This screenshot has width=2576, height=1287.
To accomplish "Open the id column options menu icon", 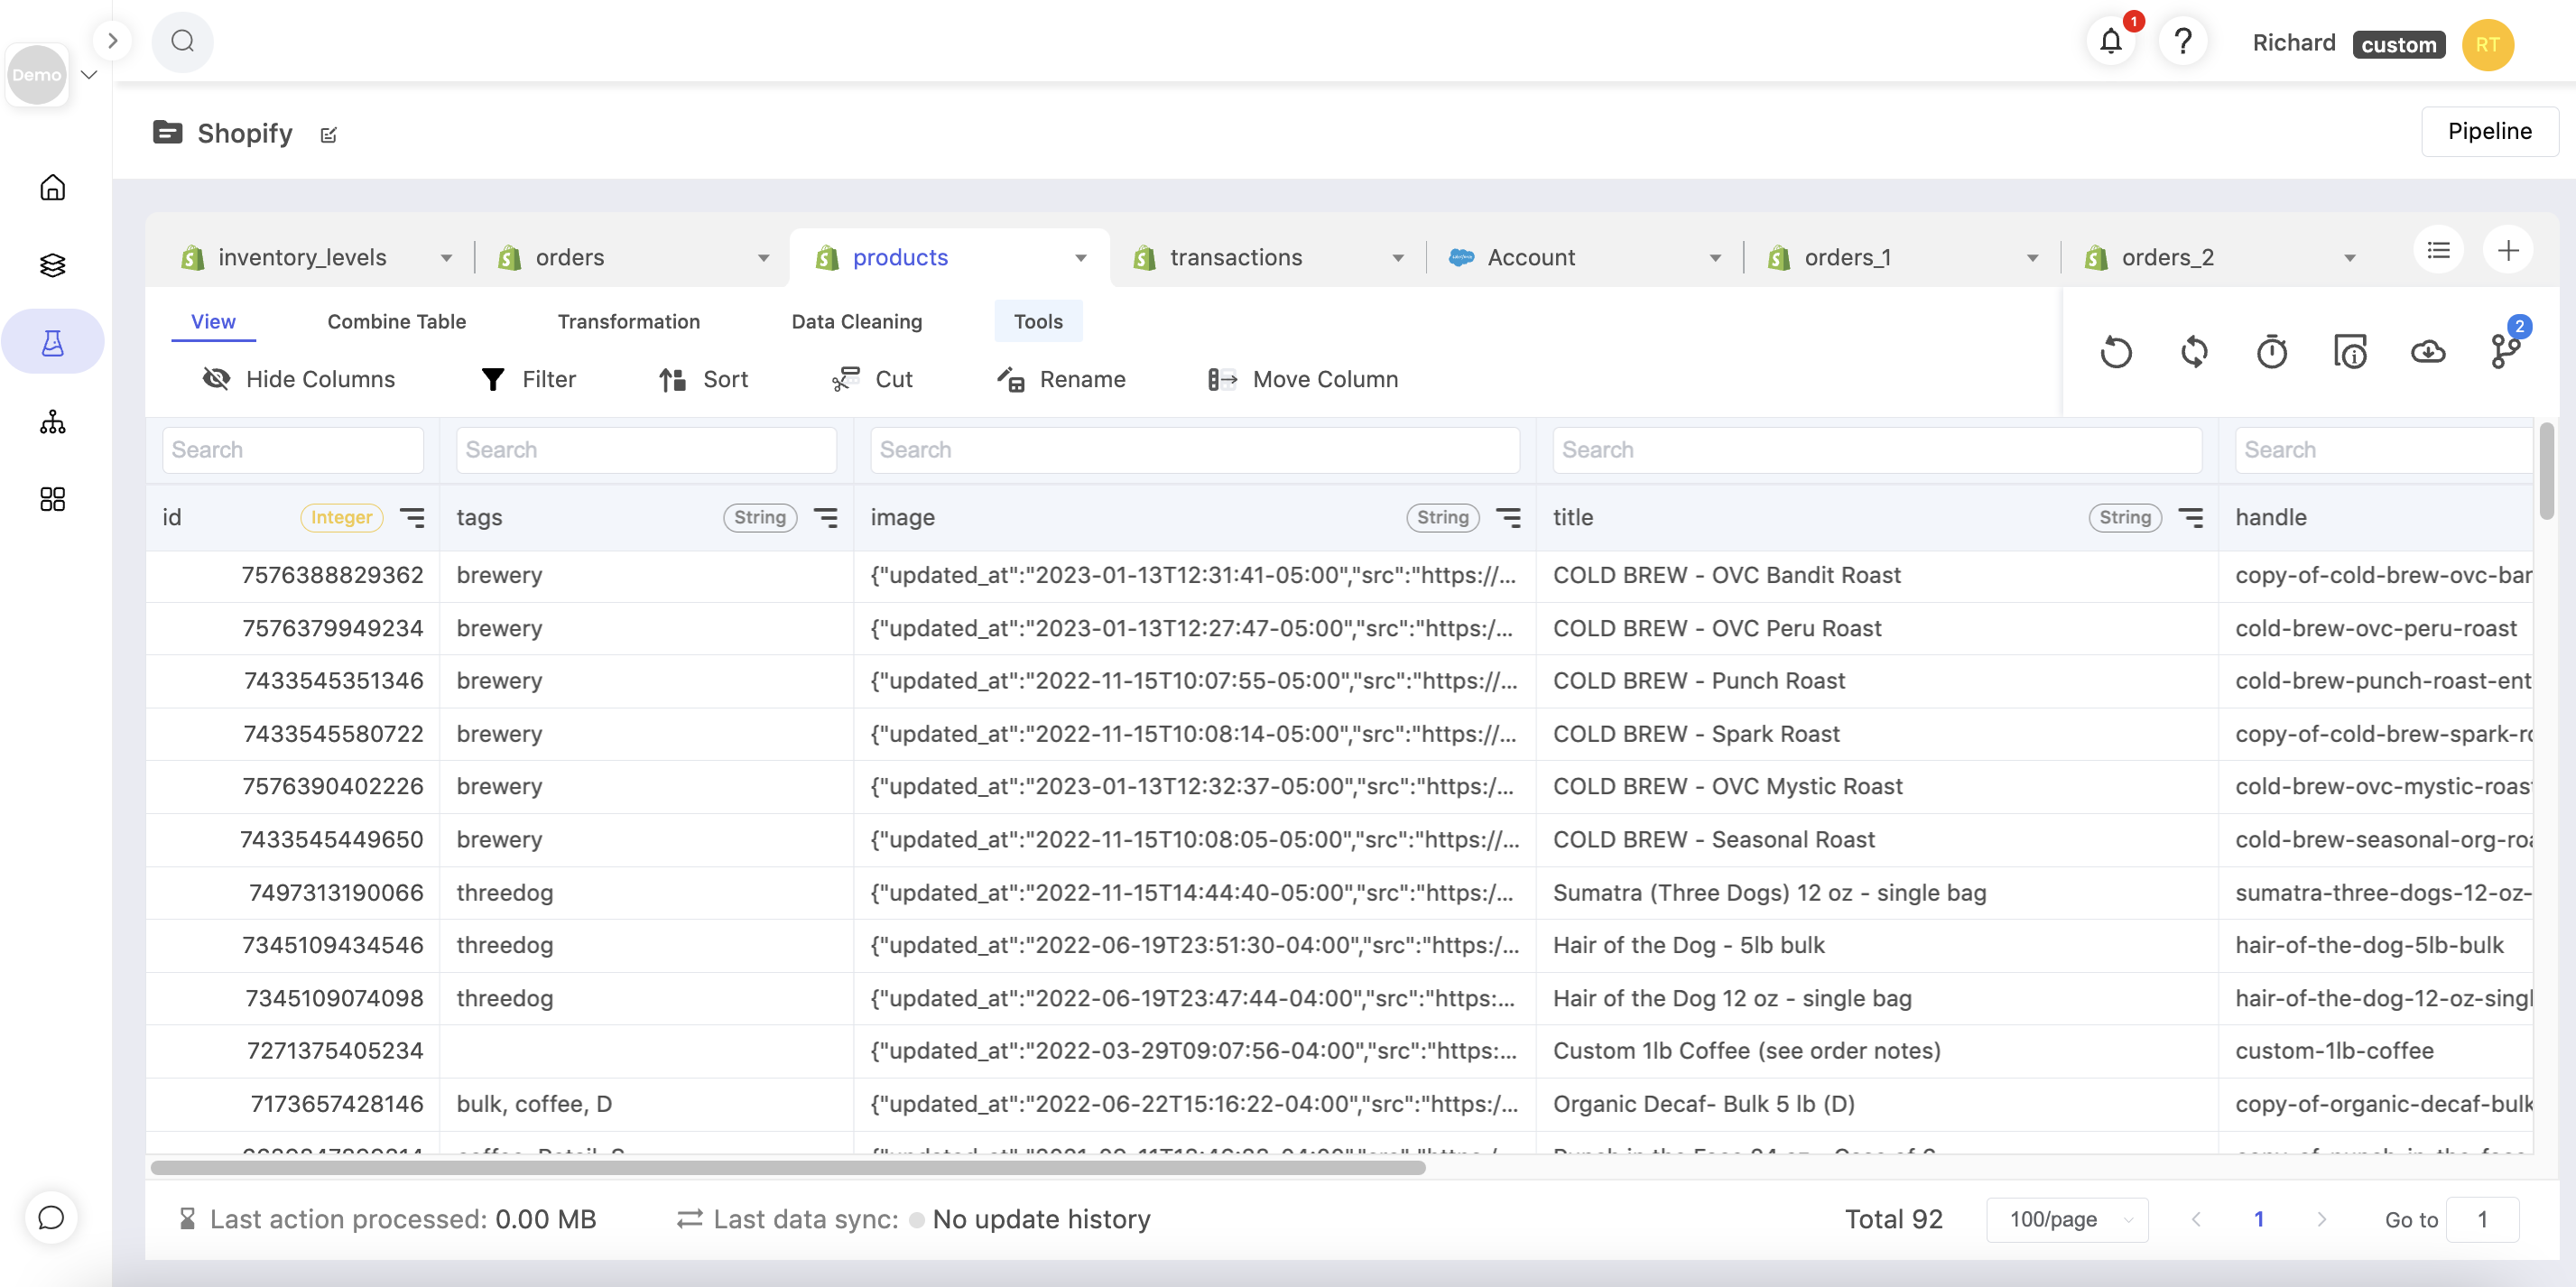I will (412, 517).
